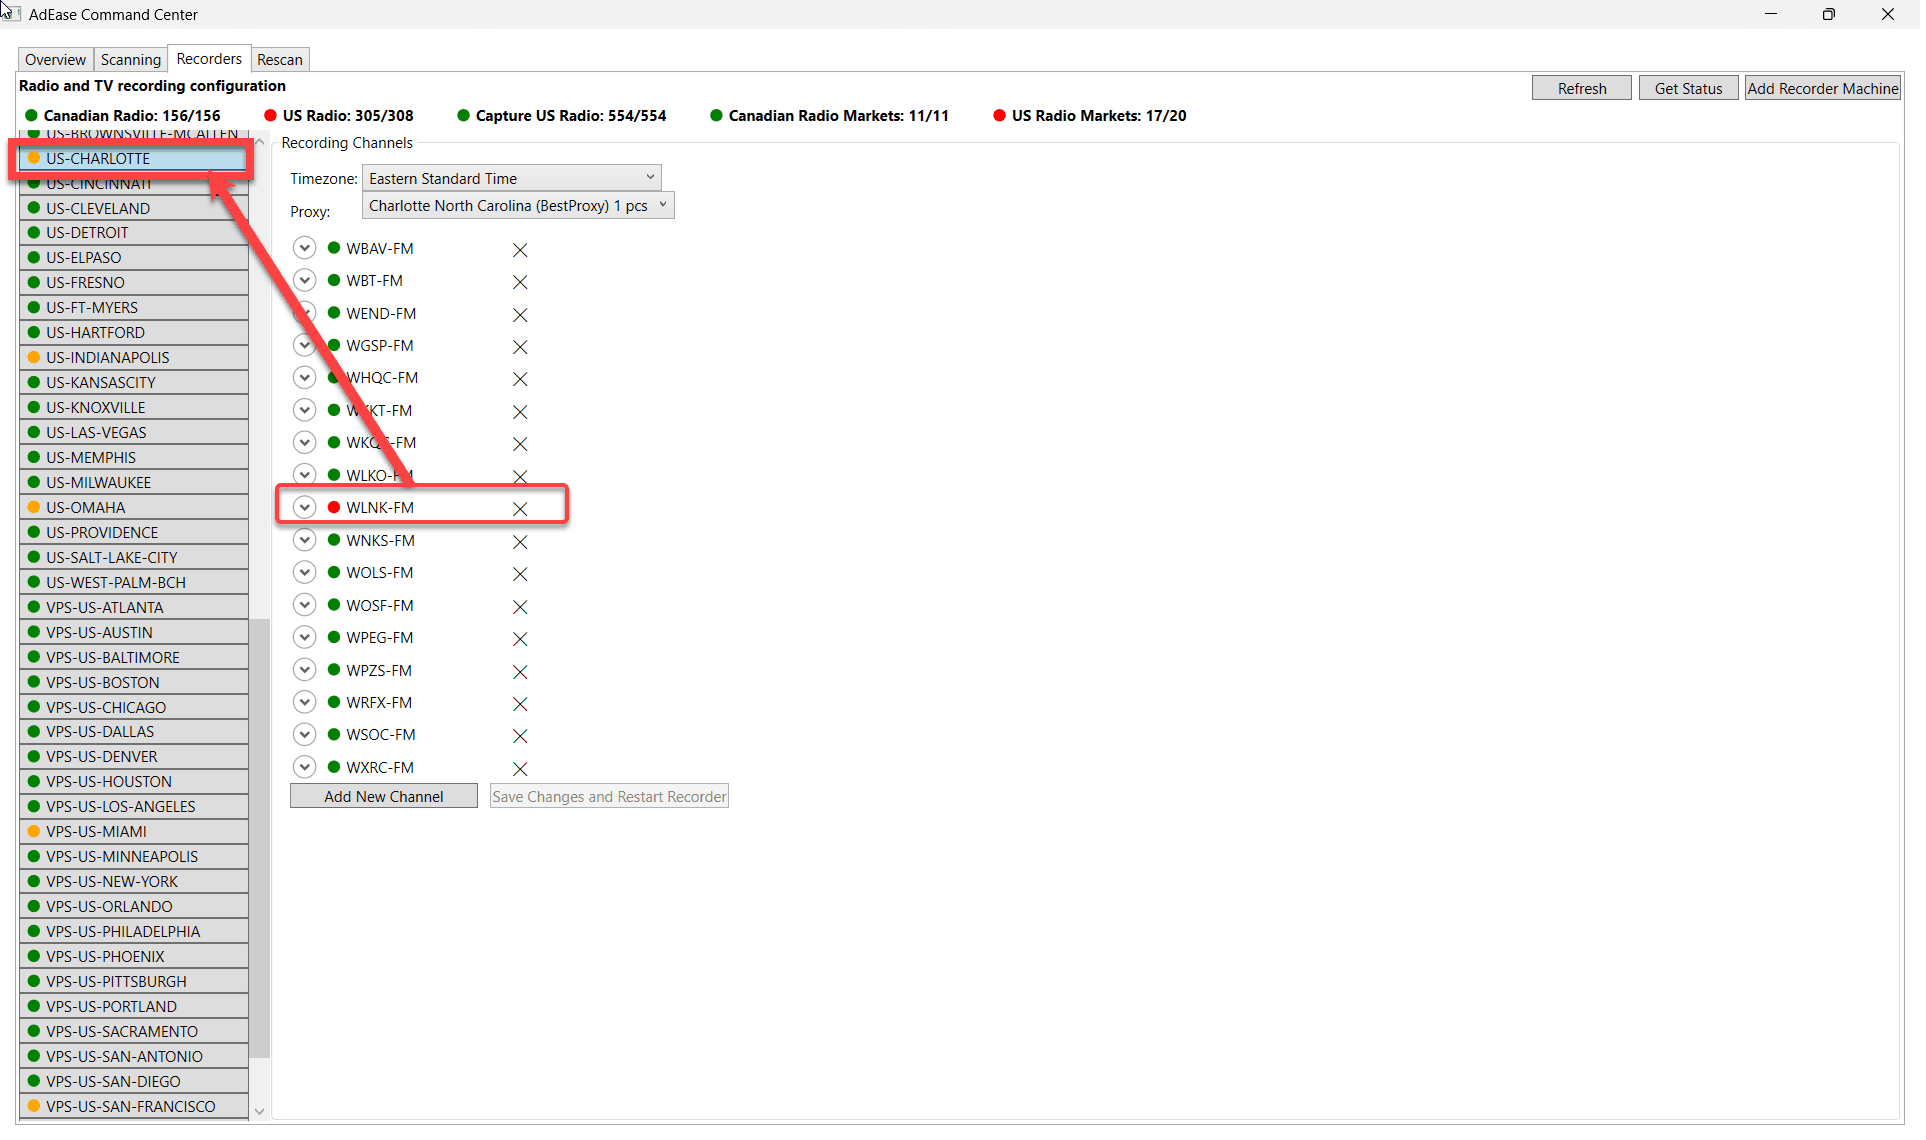Screen dimensions: 1926x1140
Task: Choose VPS-US-NEW-YORK in the recorder list
Action: pyautogui.click(x=134, y=881)
